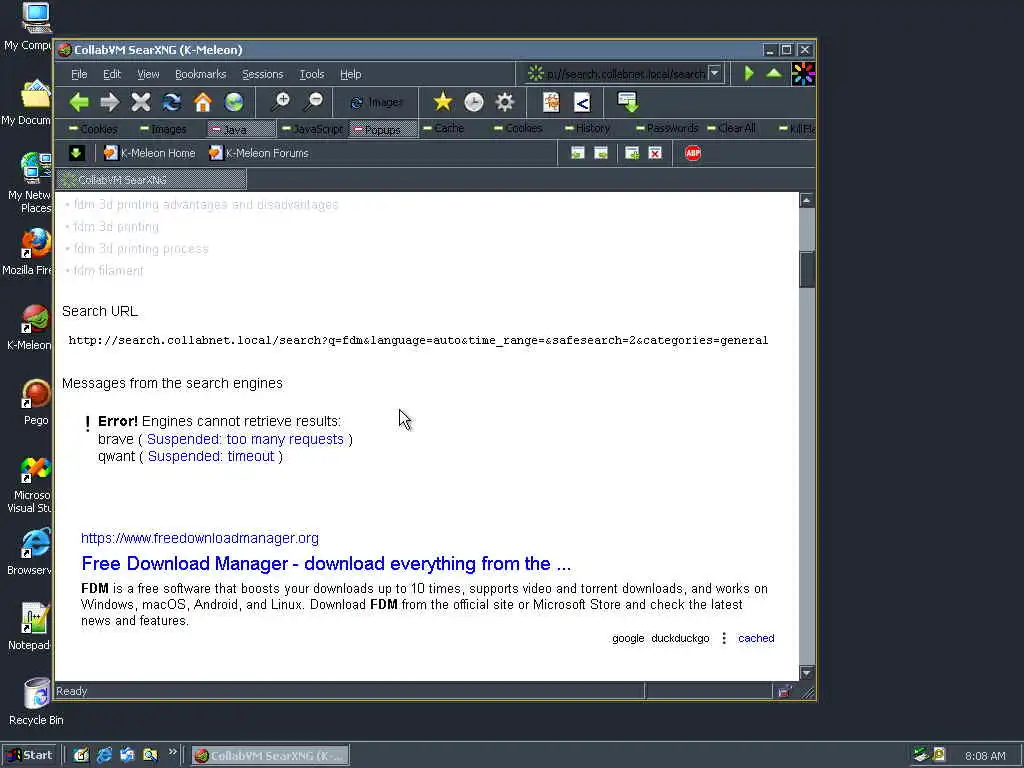
Task: Click the green up arrow beside Go
Action: pos(774,73)
